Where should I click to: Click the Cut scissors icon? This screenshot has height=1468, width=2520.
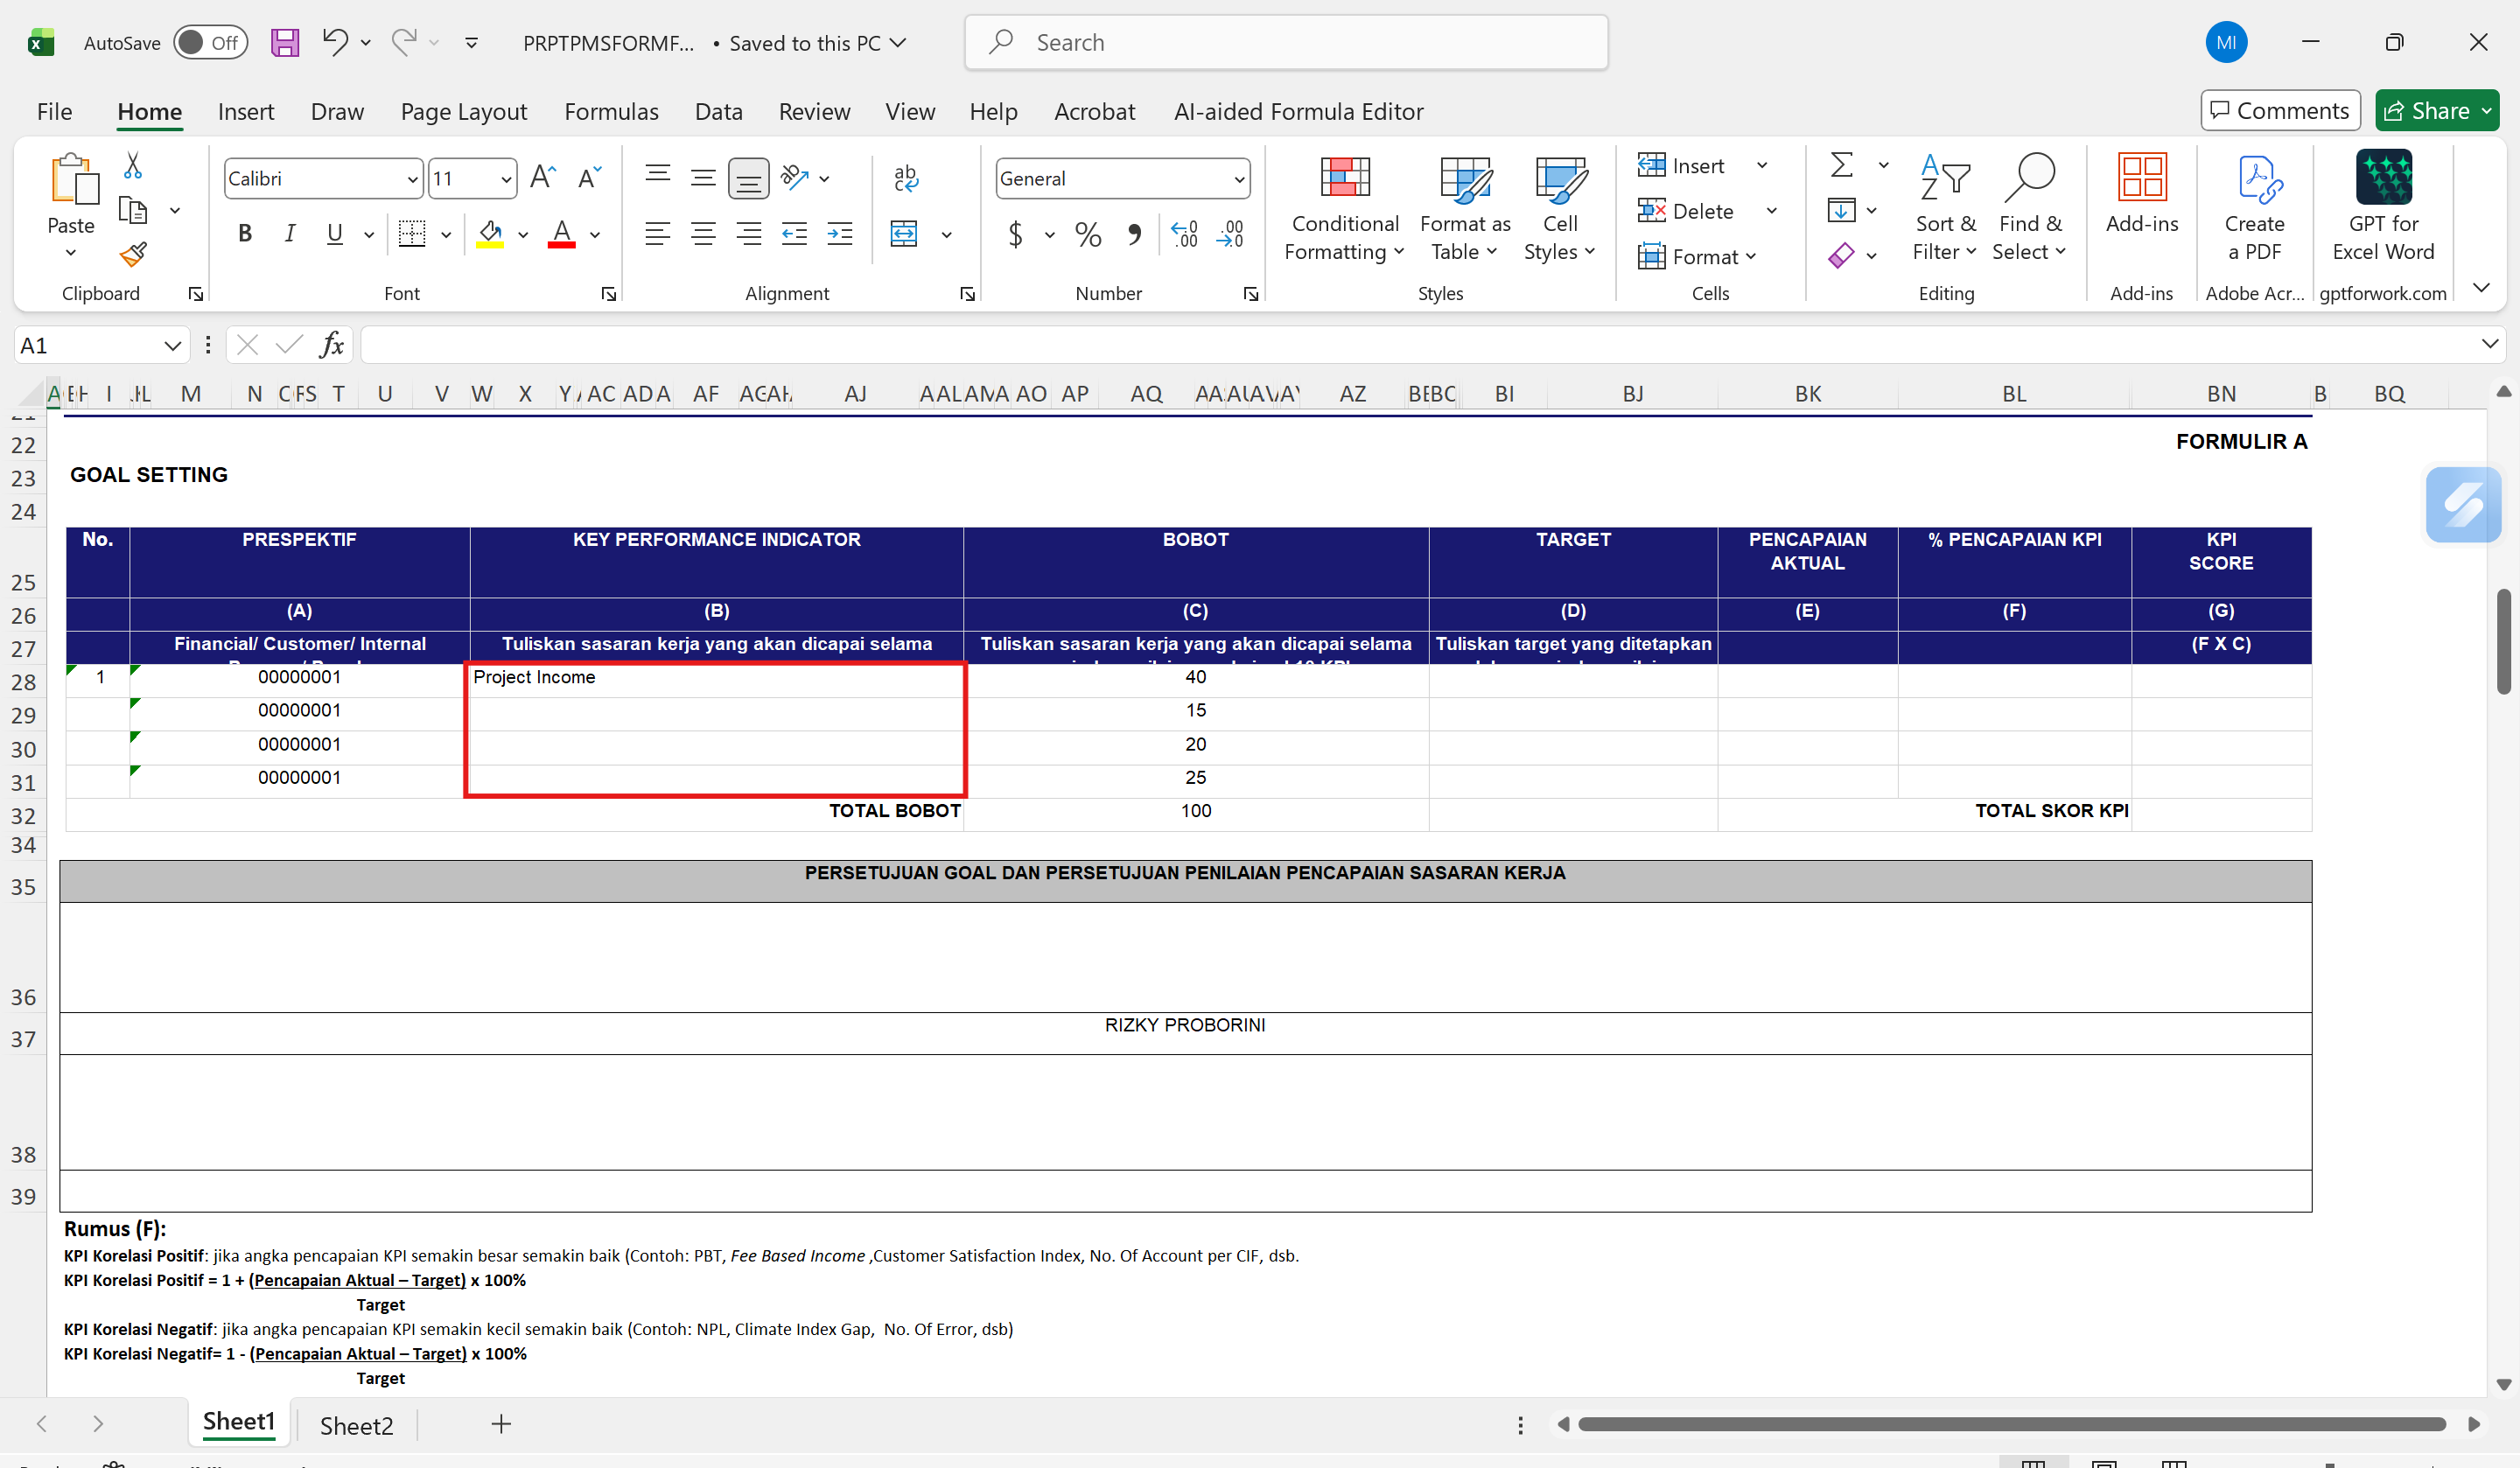click(x=133, y=165)
